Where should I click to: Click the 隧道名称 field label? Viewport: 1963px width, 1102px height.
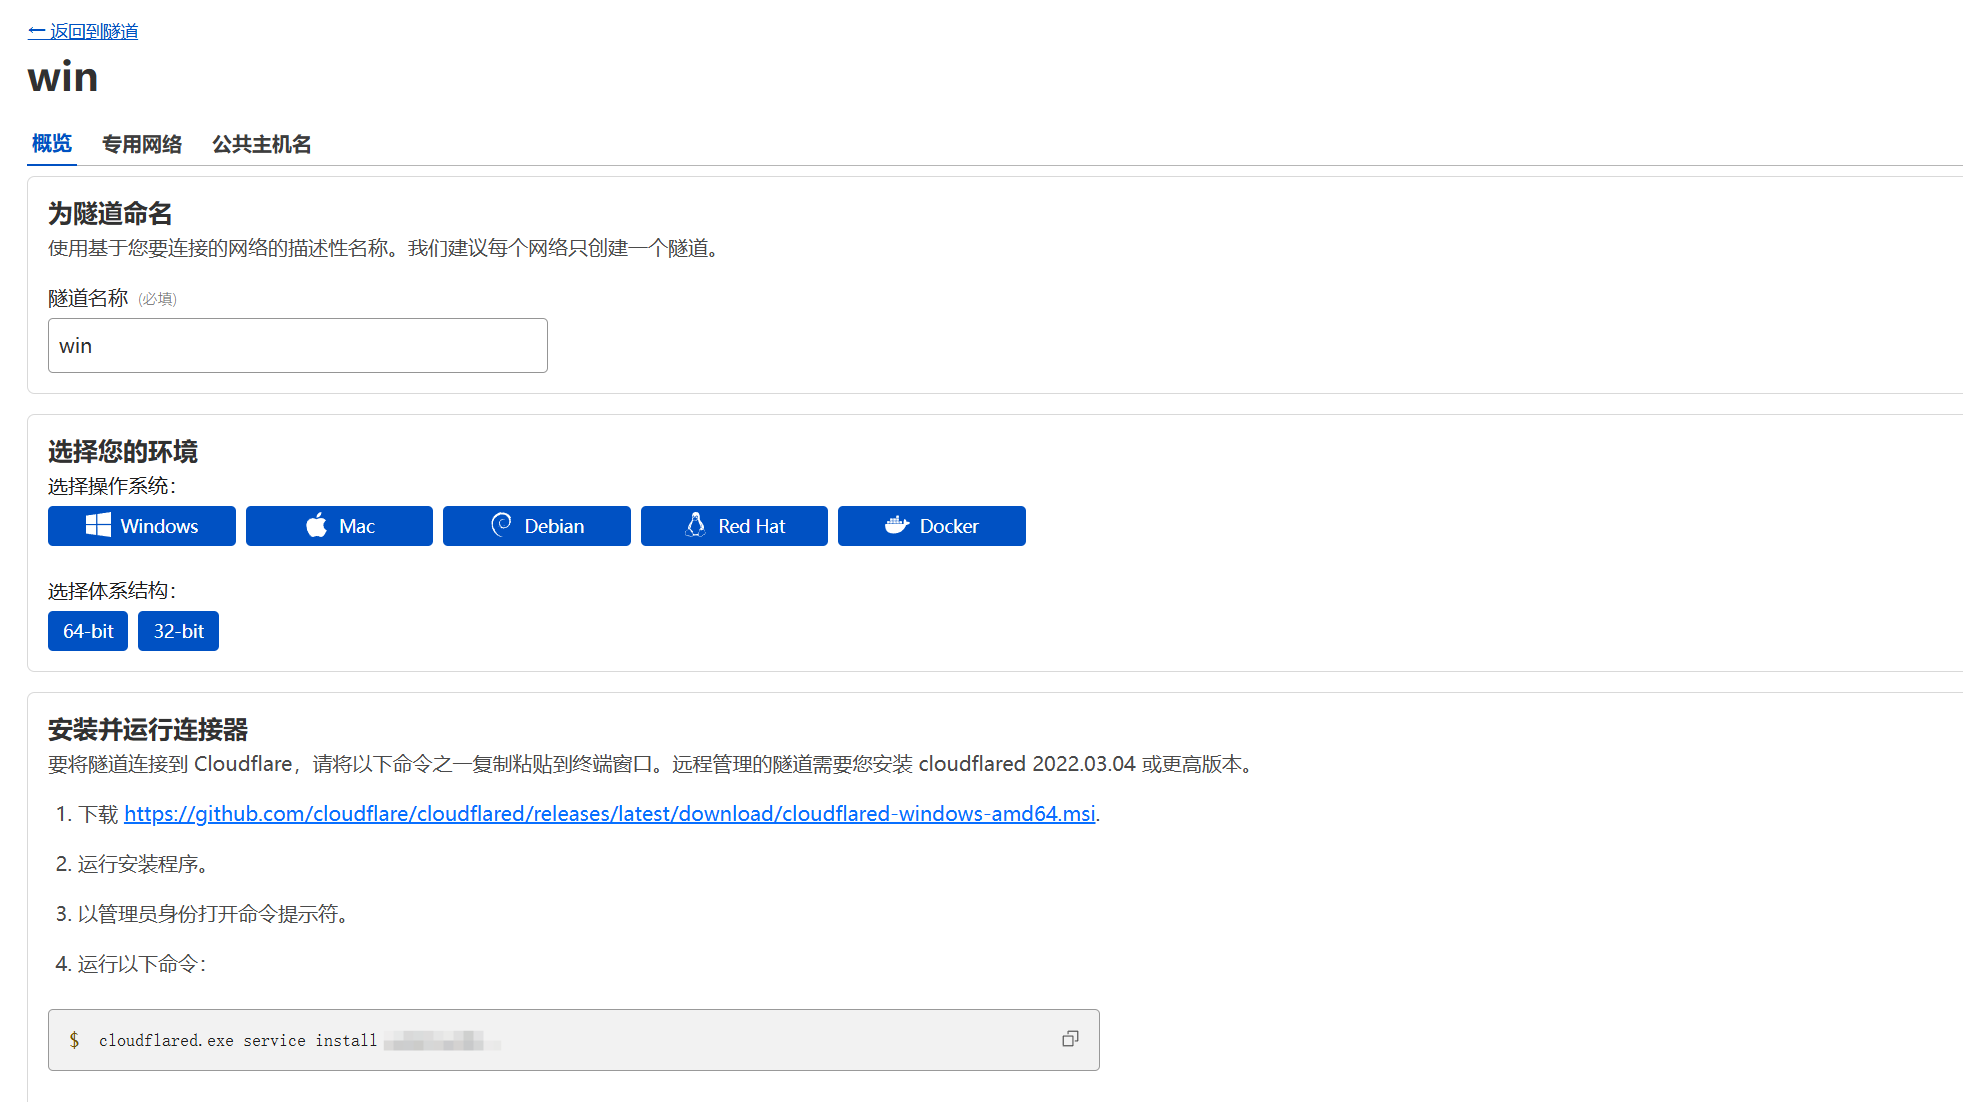[88, 298]
